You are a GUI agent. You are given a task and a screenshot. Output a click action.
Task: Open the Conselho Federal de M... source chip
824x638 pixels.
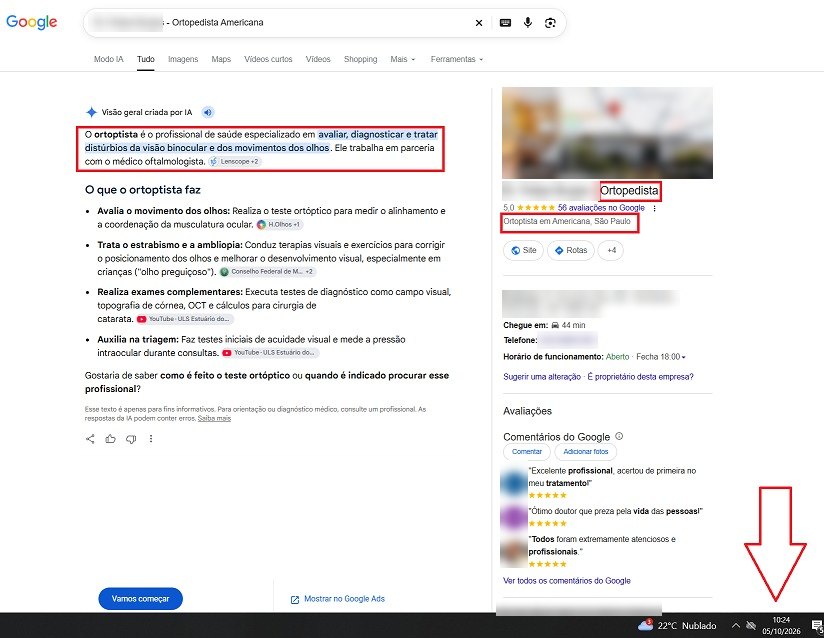[x=267, y=272]
